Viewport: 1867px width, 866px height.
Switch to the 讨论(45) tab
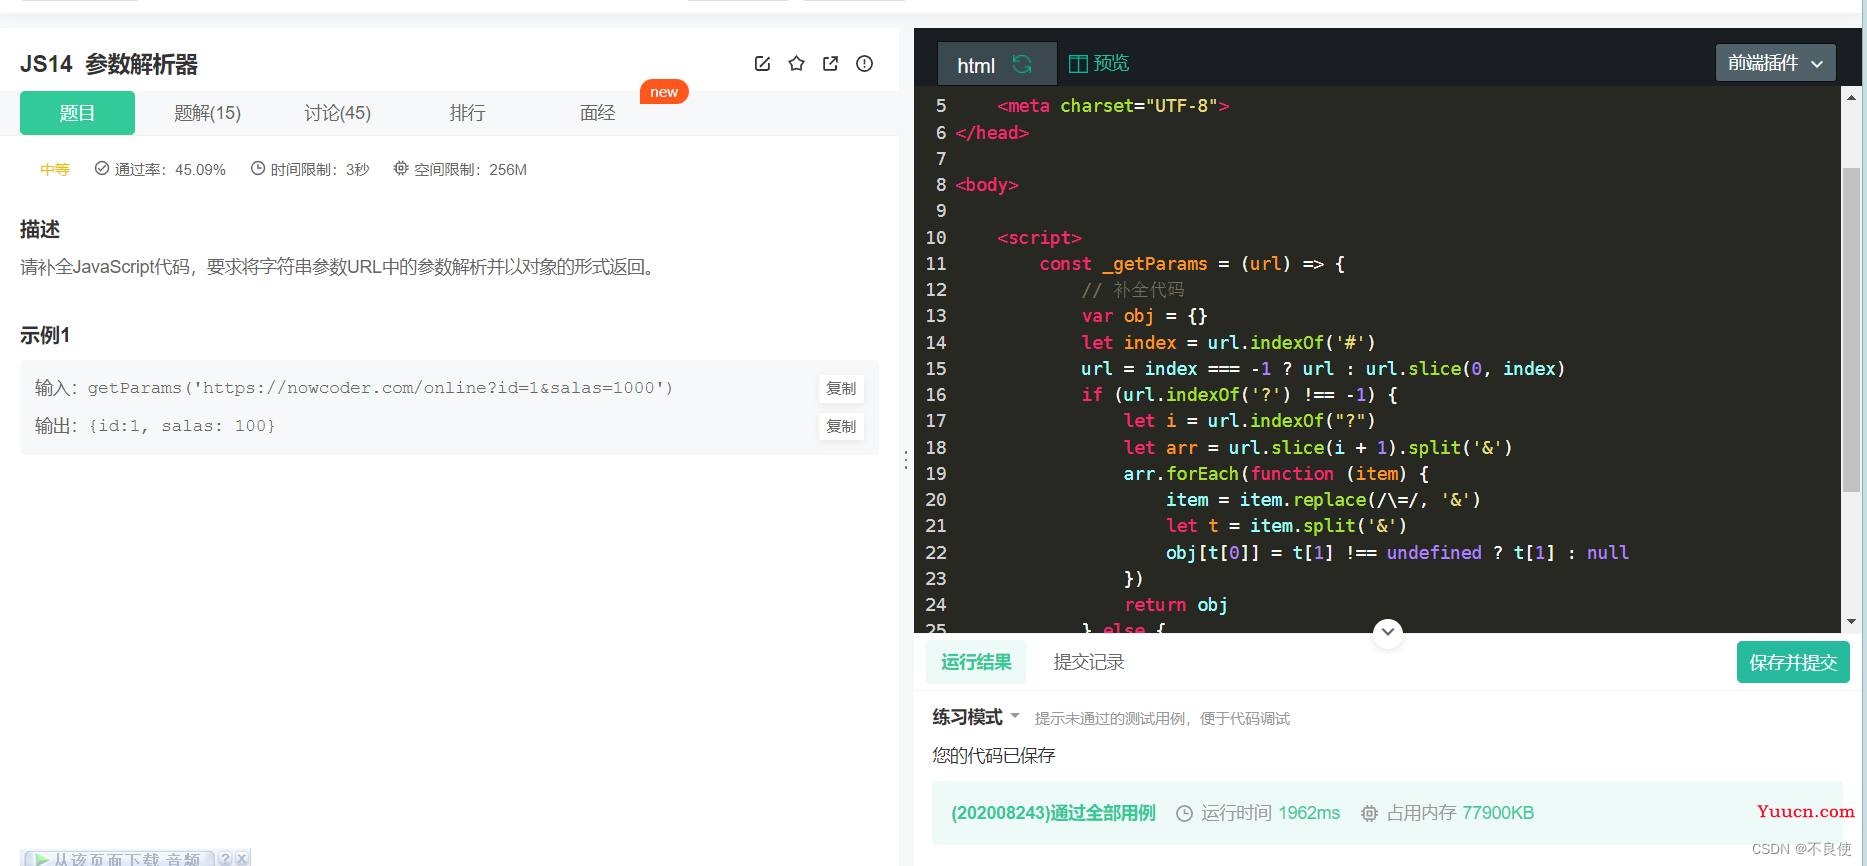pyautogui.click(x=337, y=113)
